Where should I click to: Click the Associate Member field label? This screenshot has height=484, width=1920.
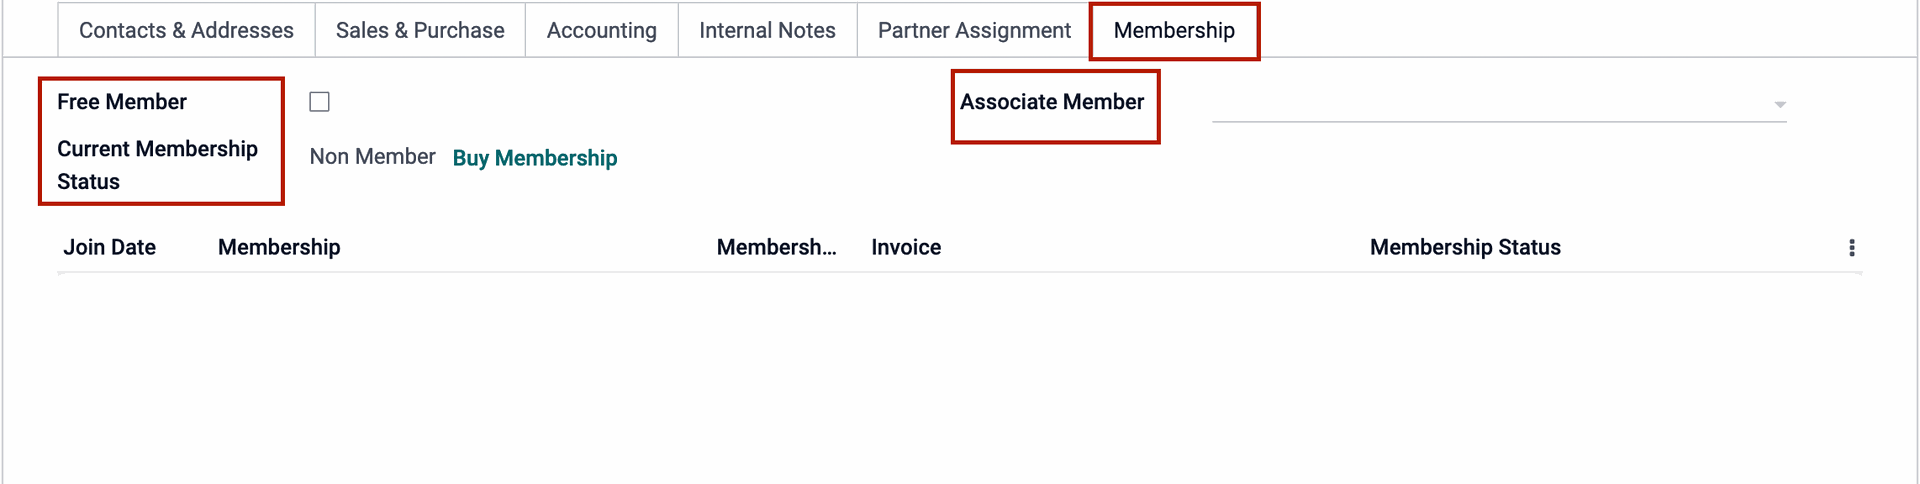pyautogui.click(x=1052, y=102)
